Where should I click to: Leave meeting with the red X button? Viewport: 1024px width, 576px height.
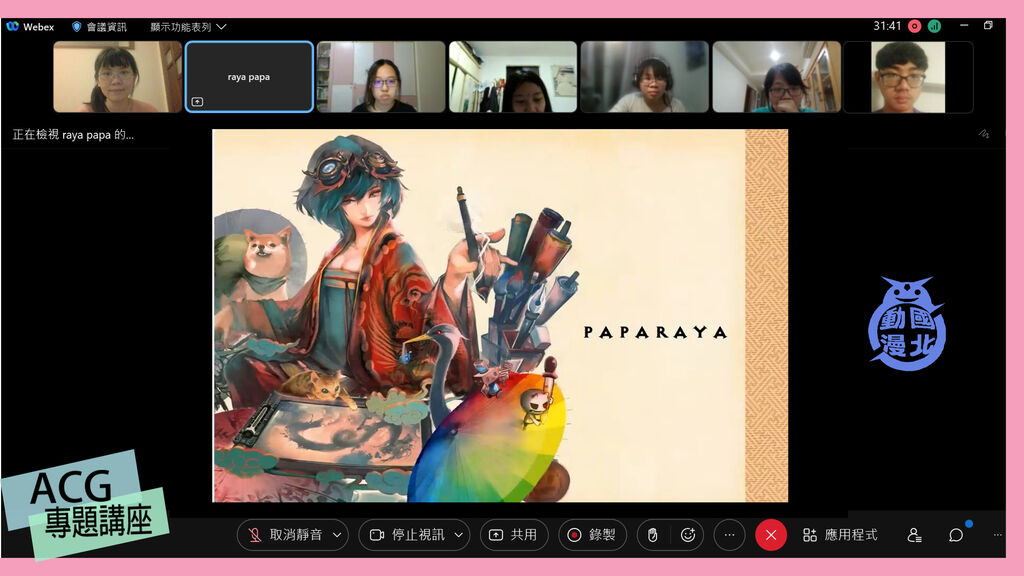[771, 535]
